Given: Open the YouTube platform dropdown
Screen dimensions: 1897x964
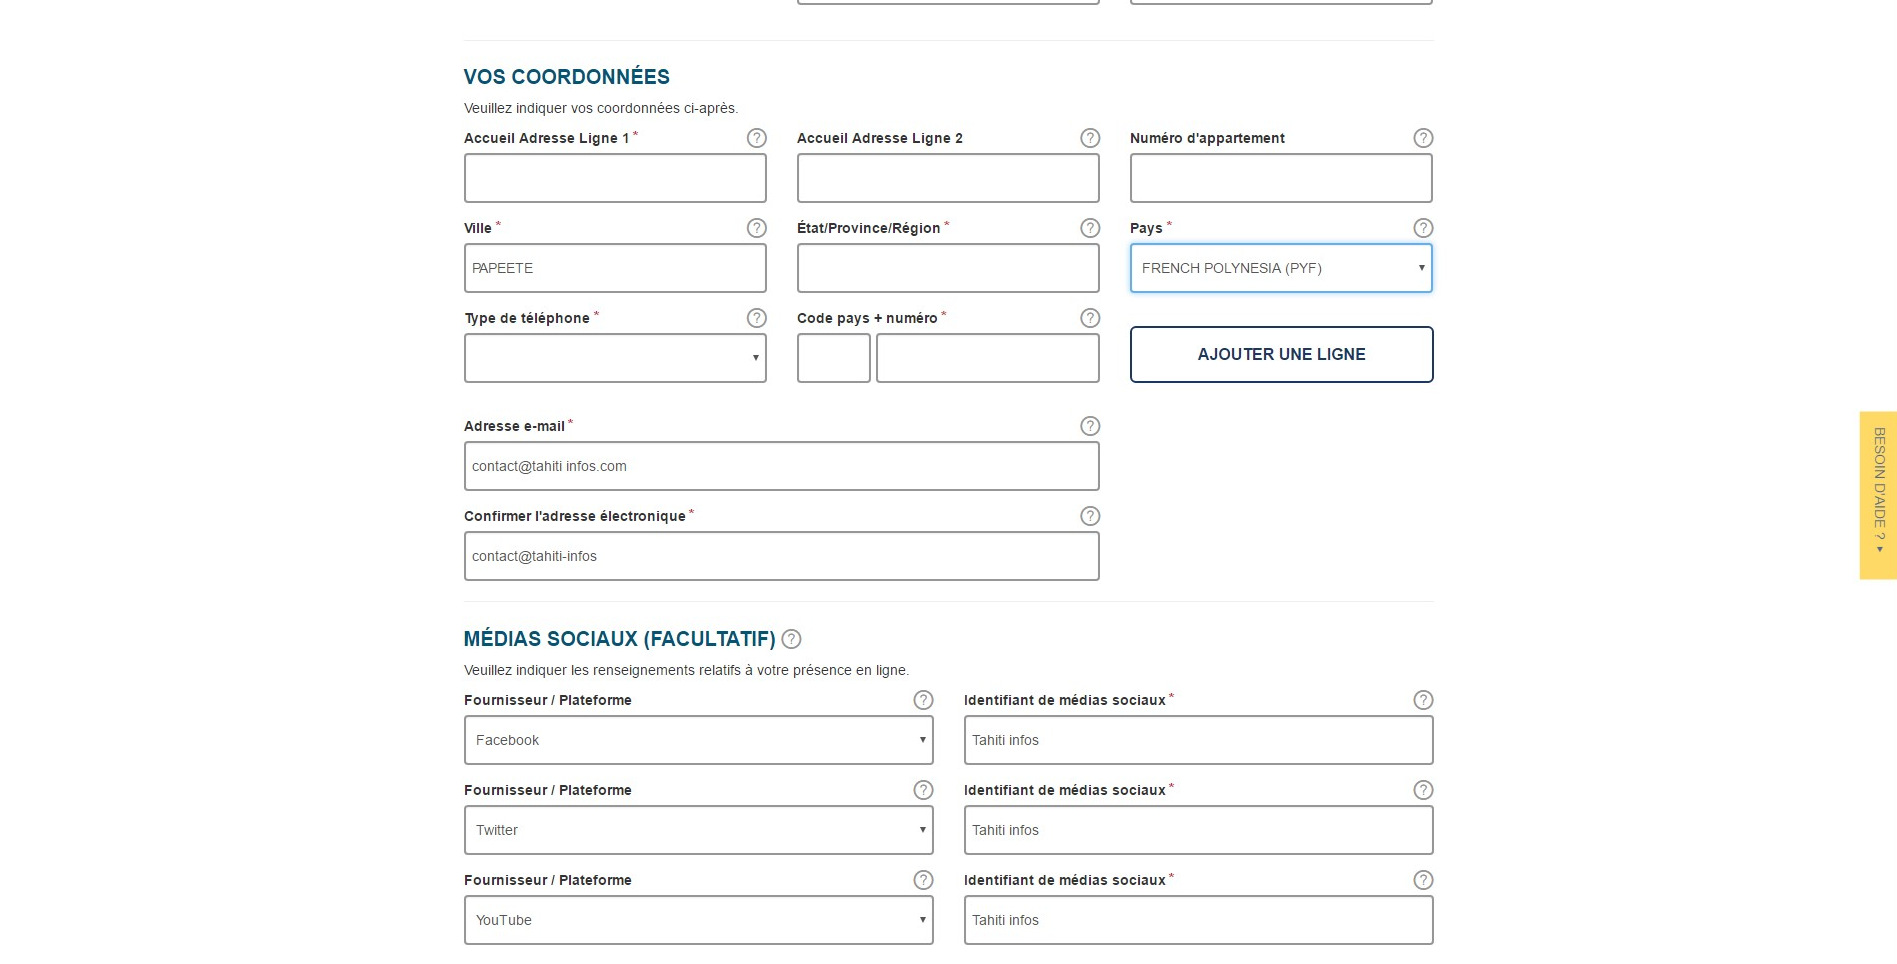Looking at the screenshot, I should [x=698, y=920].
